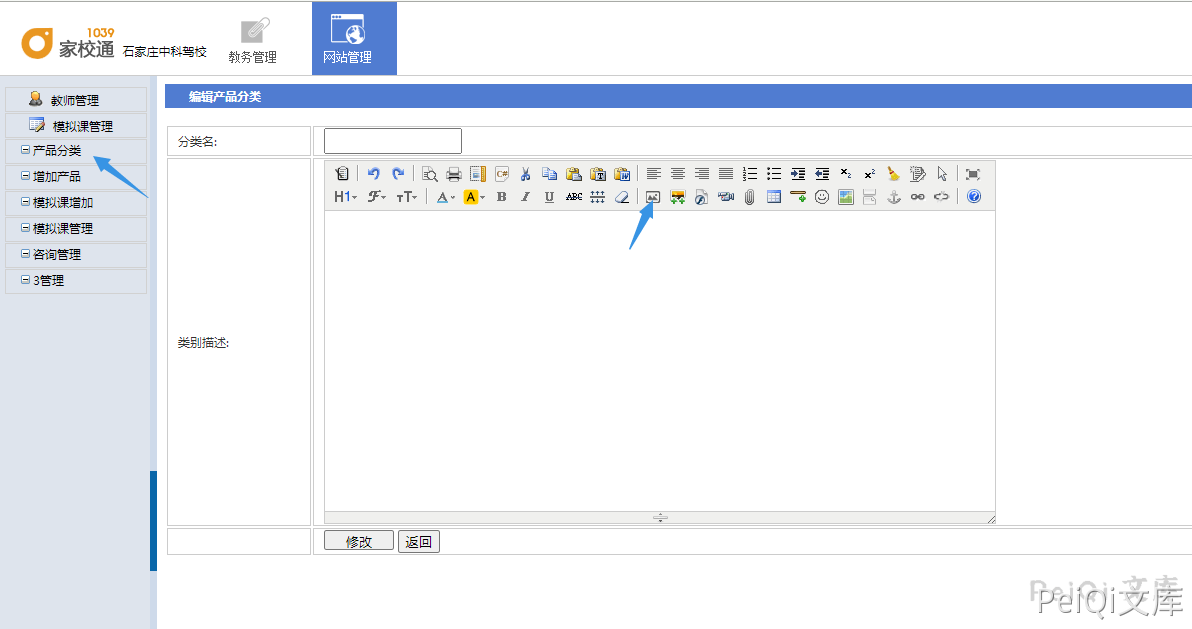Viewport: 1192px width, 629px height.
Task: Insert a bulleted list
Action: pos(774,173)
